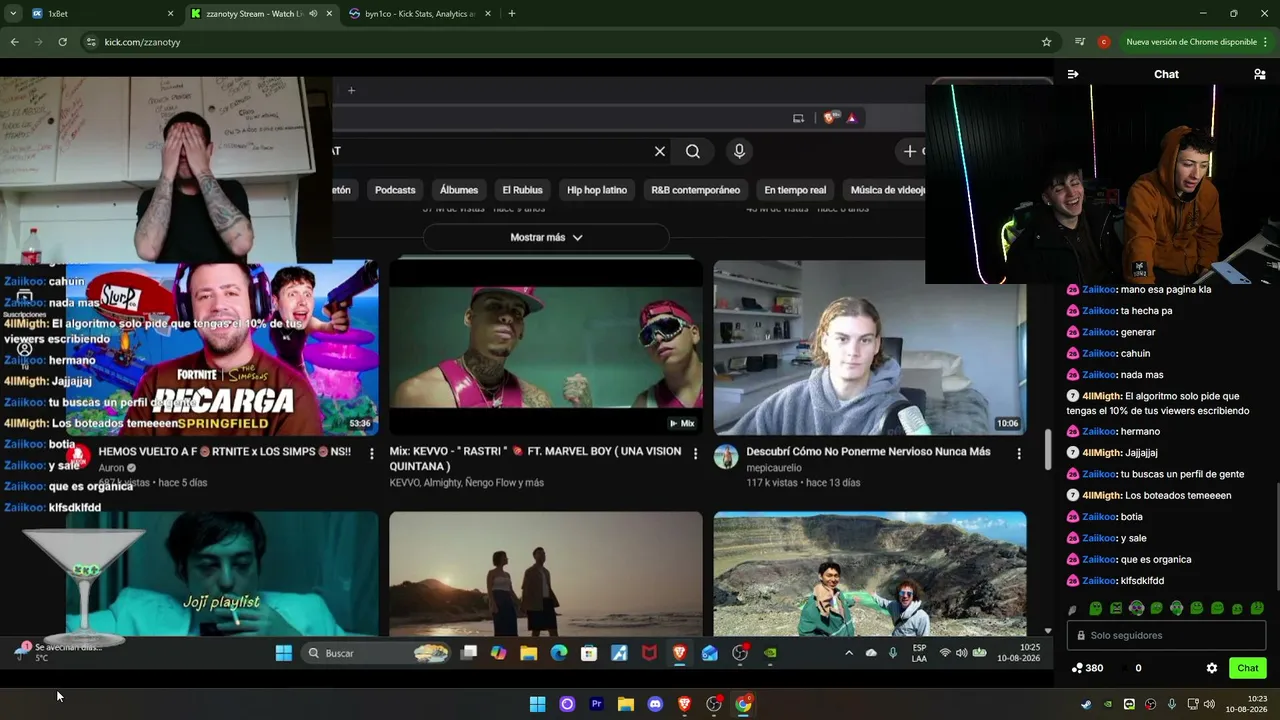Open the Chrome tab search dropdown
This screenshot has width=1280, height=720.
coord(13,14)
